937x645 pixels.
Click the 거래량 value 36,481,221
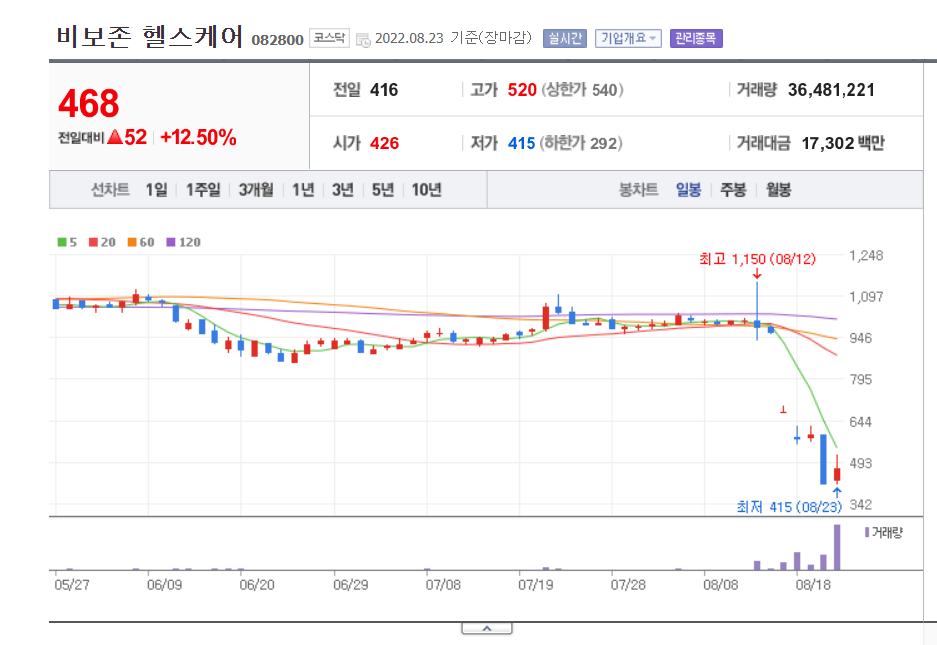(x=831, y=90)
